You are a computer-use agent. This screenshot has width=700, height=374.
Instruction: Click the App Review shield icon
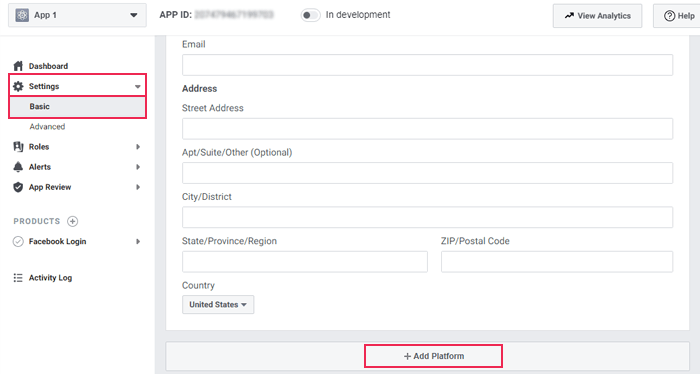click(x=18, y=187)
